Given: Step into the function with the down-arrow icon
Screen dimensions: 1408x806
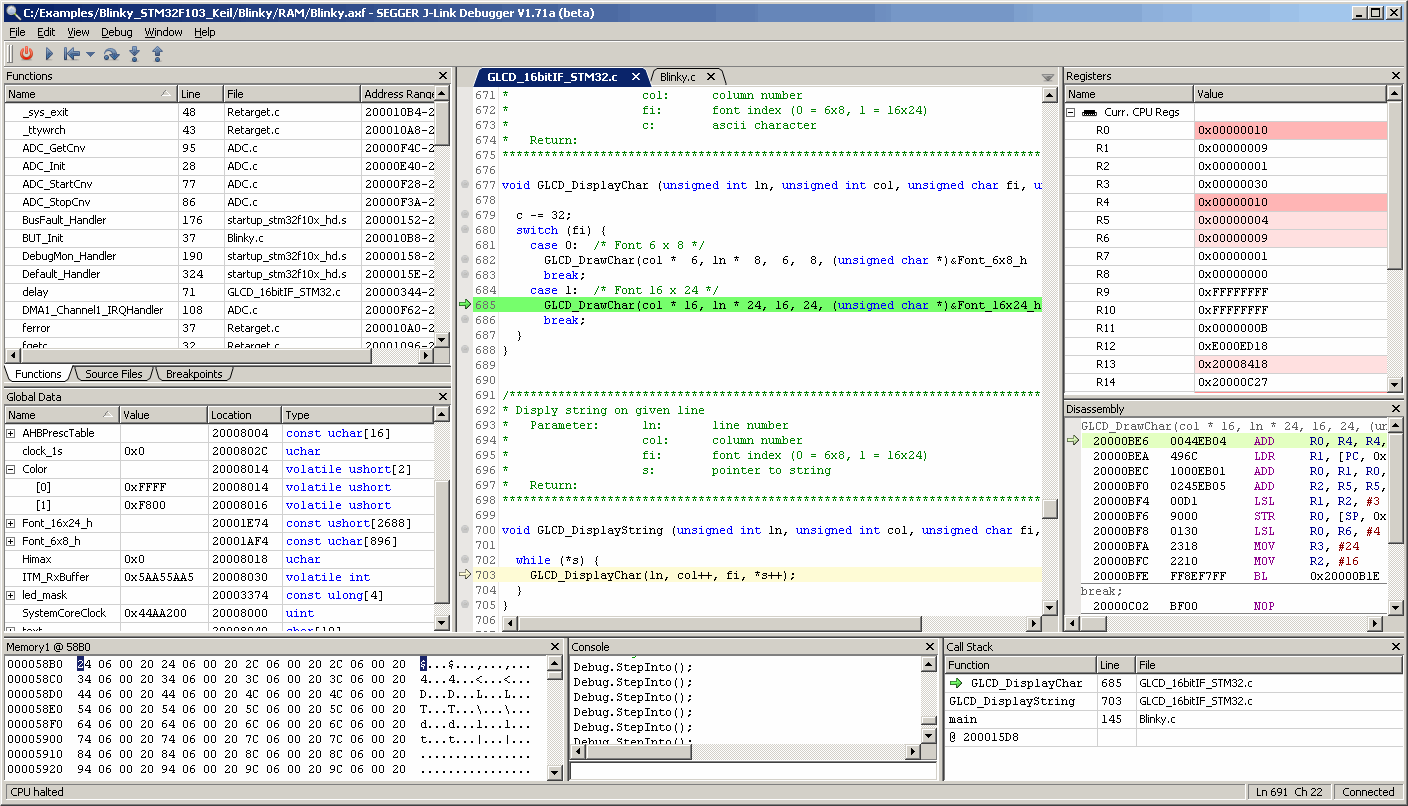Looking at the screenshot, I should point(134,54).
